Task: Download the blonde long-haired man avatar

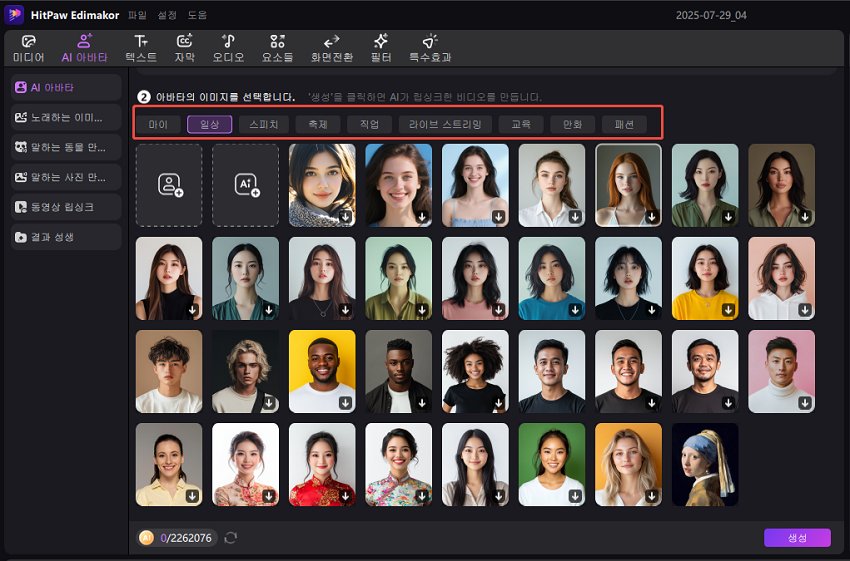Action: [x=269, y=403]
